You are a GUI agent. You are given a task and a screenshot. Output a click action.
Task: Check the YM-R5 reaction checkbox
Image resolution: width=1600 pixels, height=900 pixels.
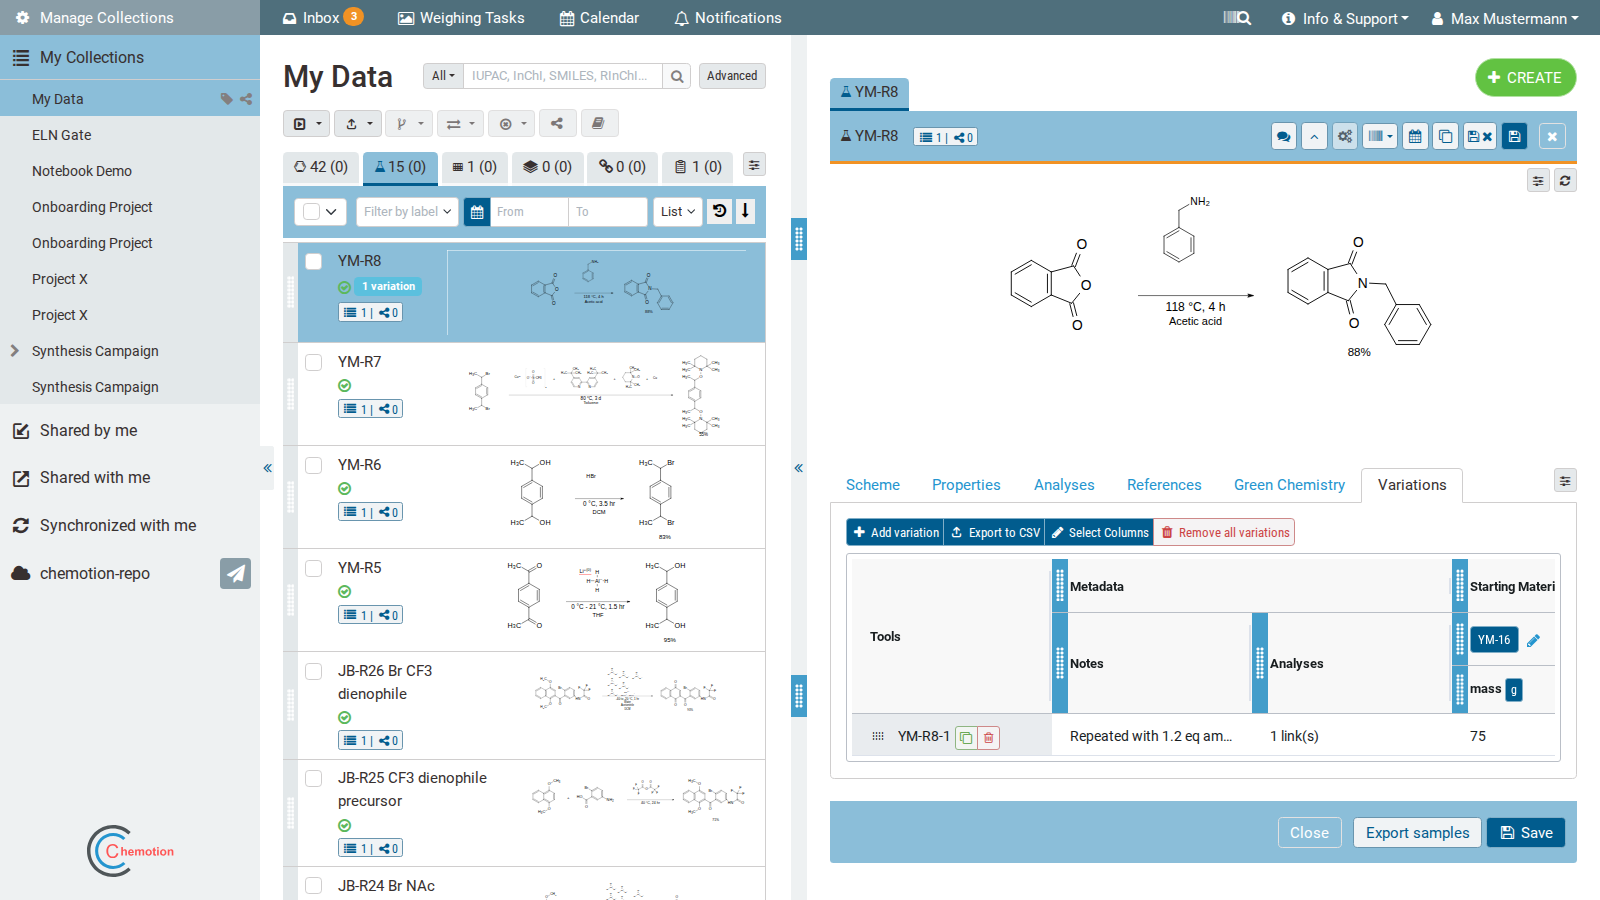tap(314, 568)
